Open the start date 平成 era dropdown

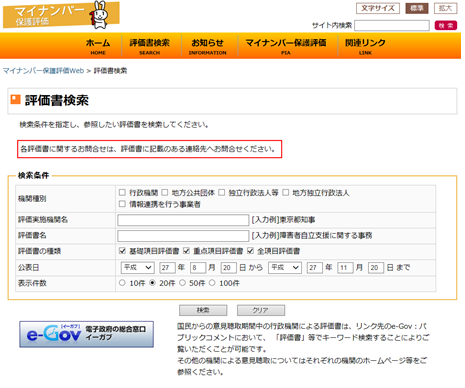(x=137, y=267)
